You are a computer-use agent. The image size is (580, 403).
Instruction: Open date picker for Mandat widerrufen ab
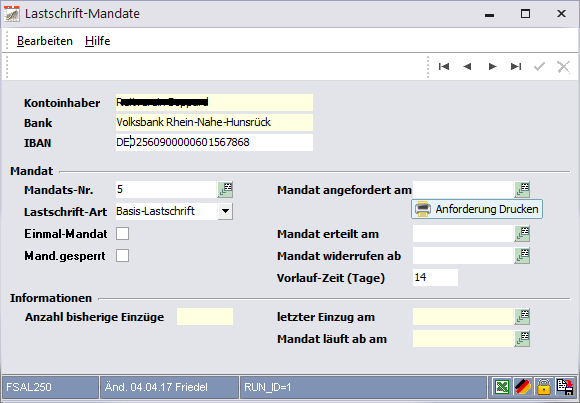[x=522, y=256]
